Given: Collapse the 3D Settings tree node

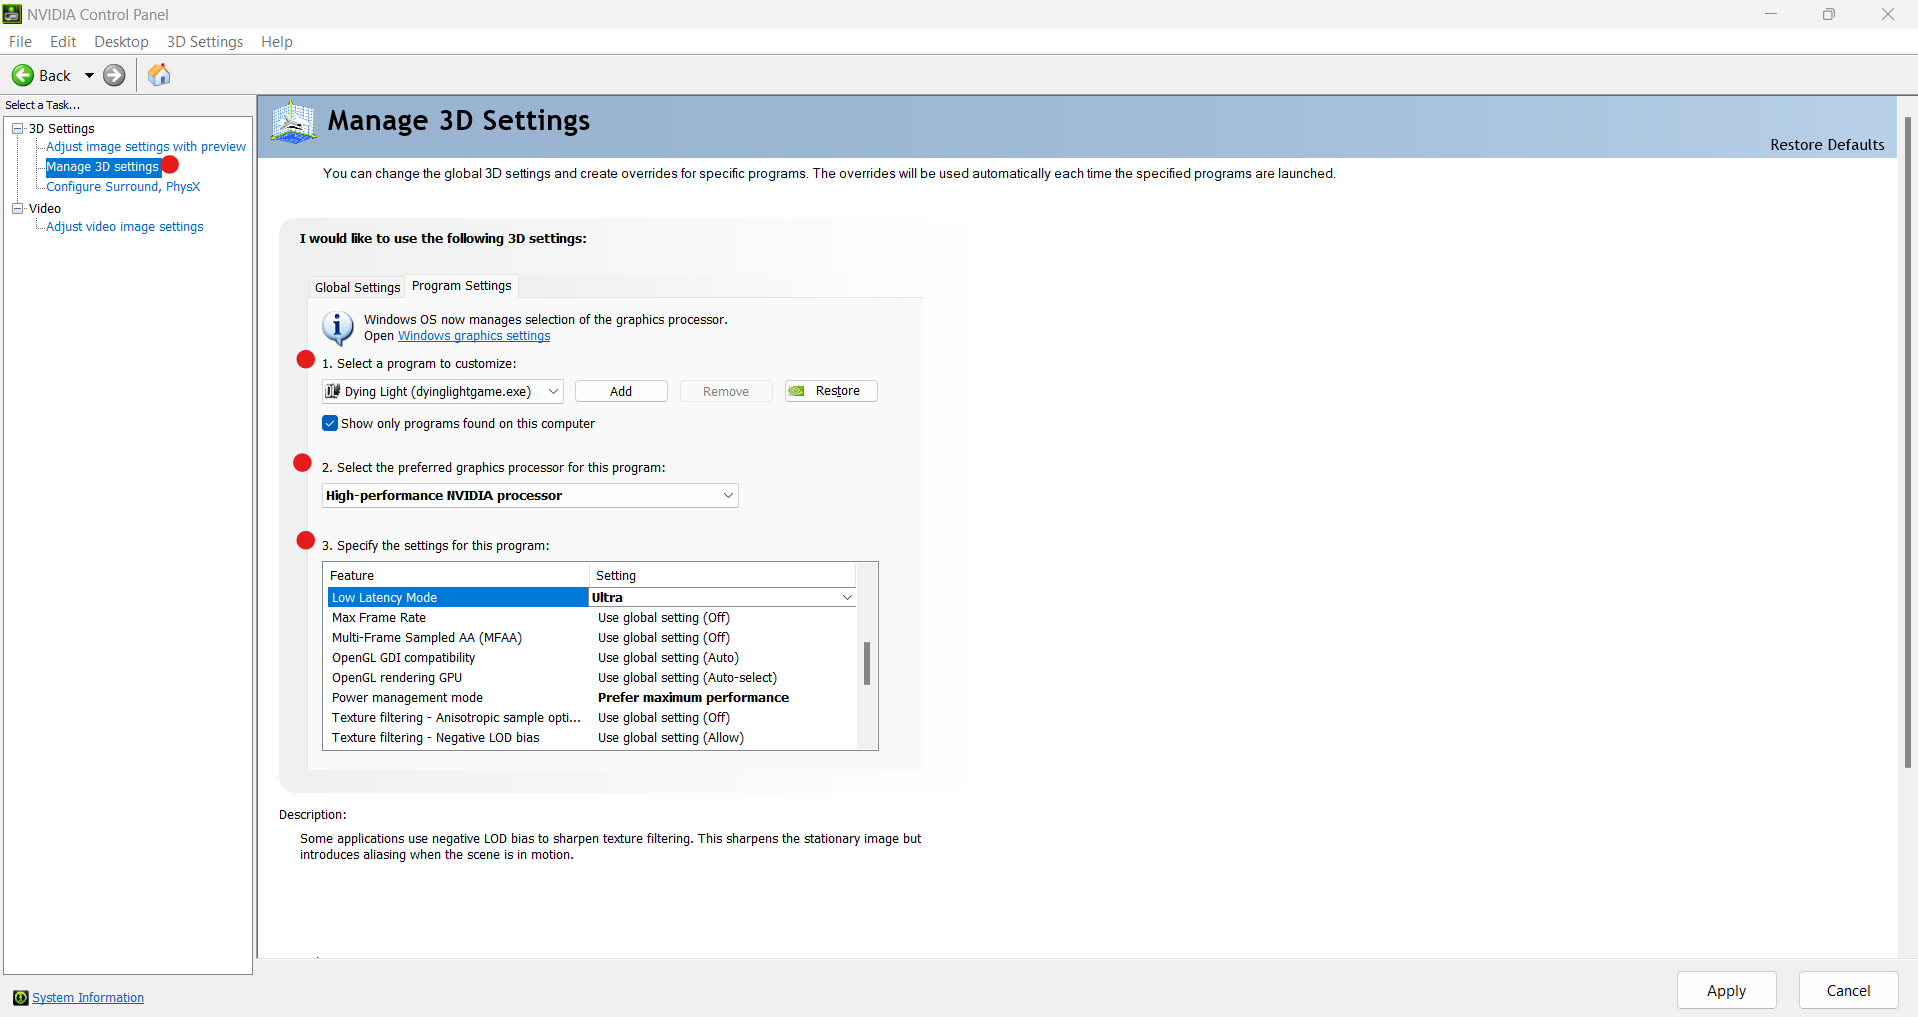Looking at the screenshot, I should [17, 128].
